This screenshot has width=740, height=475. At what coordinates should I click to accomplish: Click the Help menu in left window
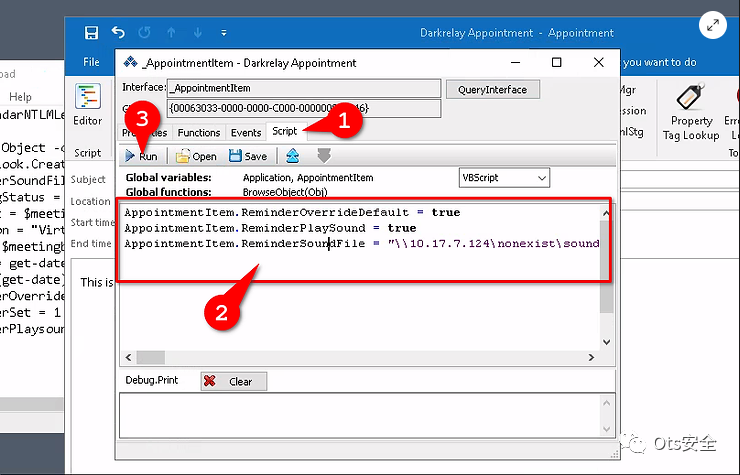20,97
